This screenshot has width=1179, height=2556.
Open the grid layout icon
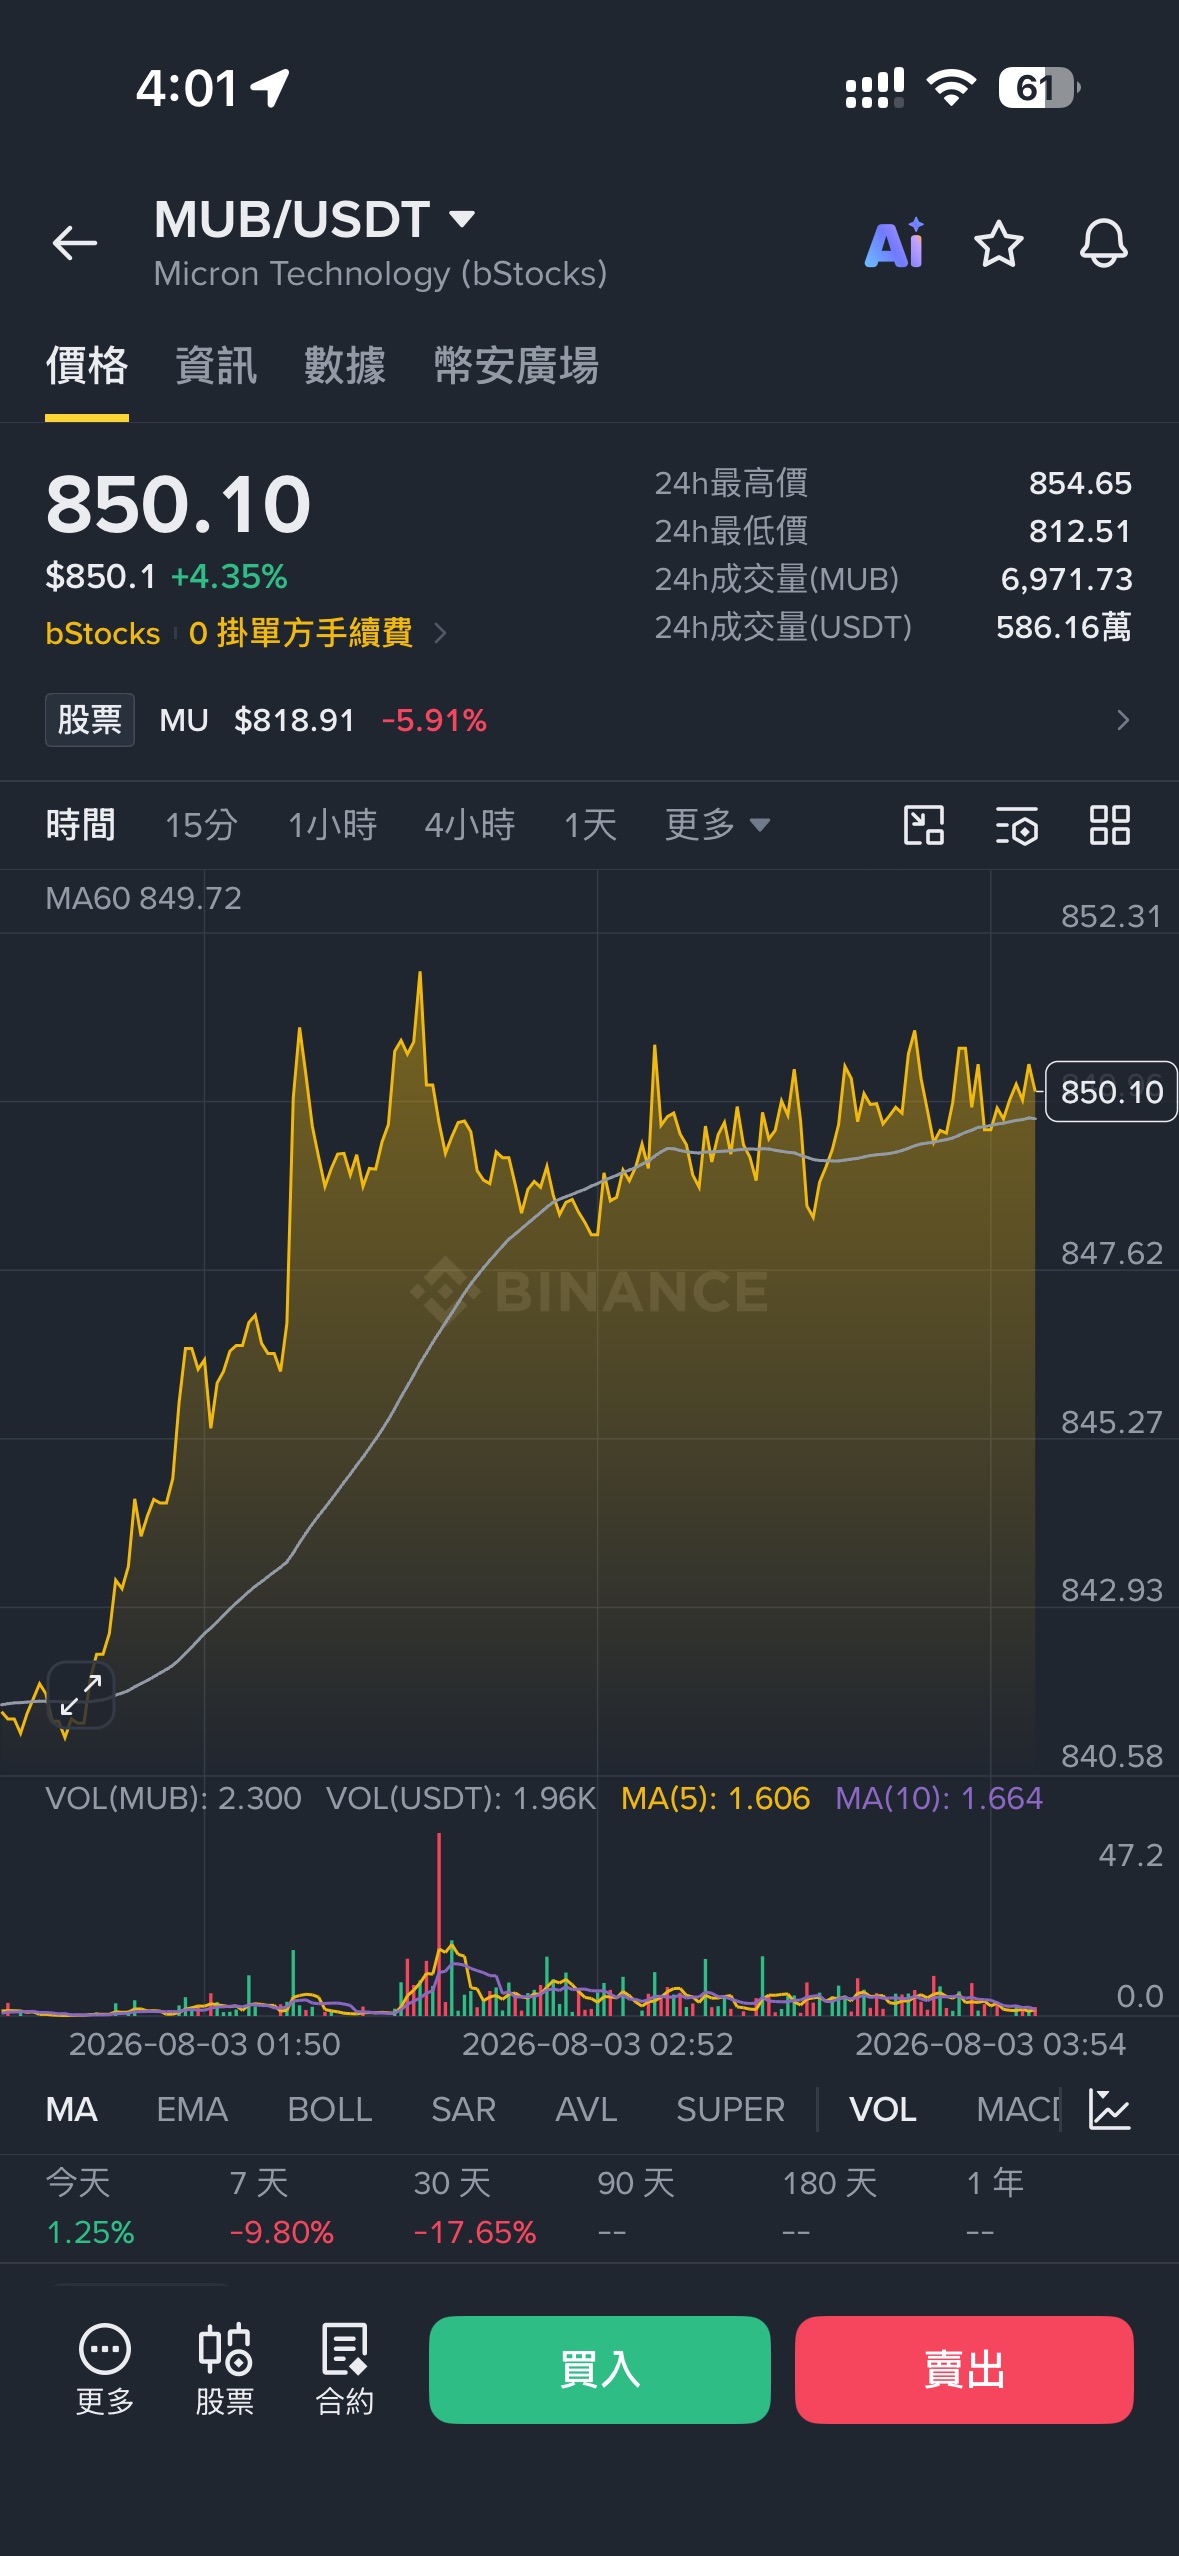click(1110, 826)
